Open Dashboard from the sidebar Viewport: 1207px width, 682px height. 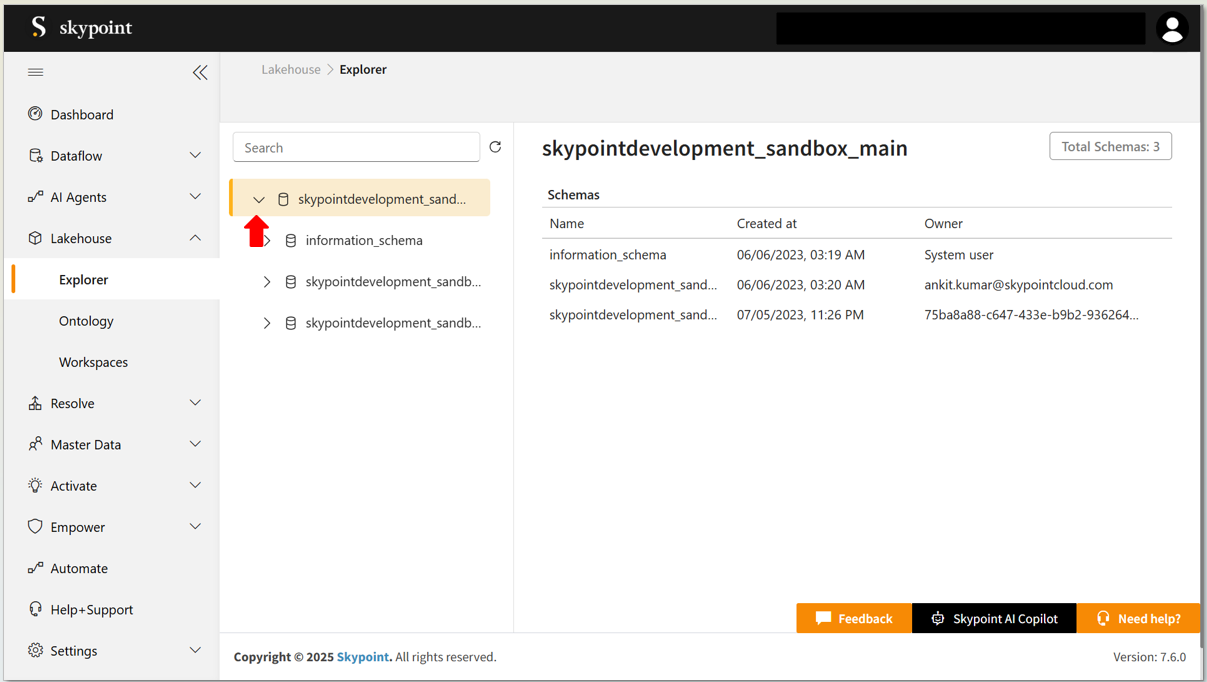point(82,115)
